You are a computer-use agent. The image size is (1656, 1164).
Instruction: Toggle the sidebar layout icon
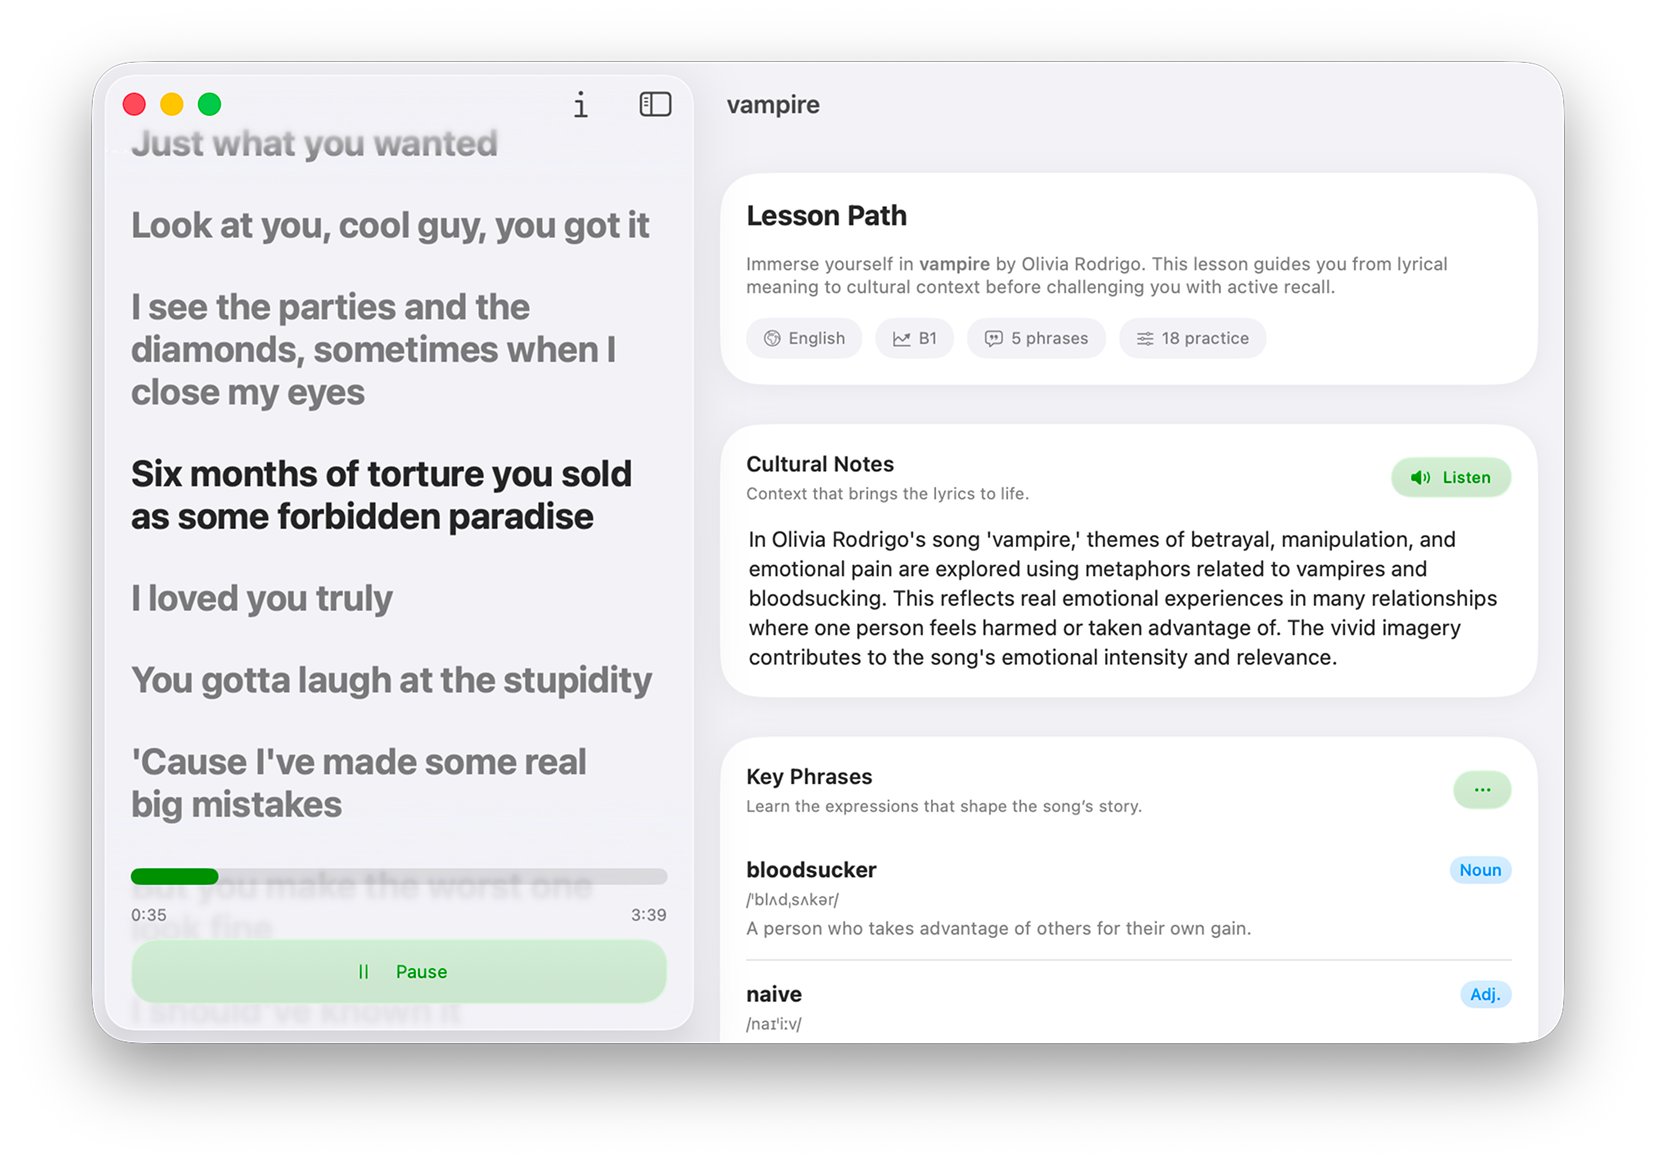(655, 104)
